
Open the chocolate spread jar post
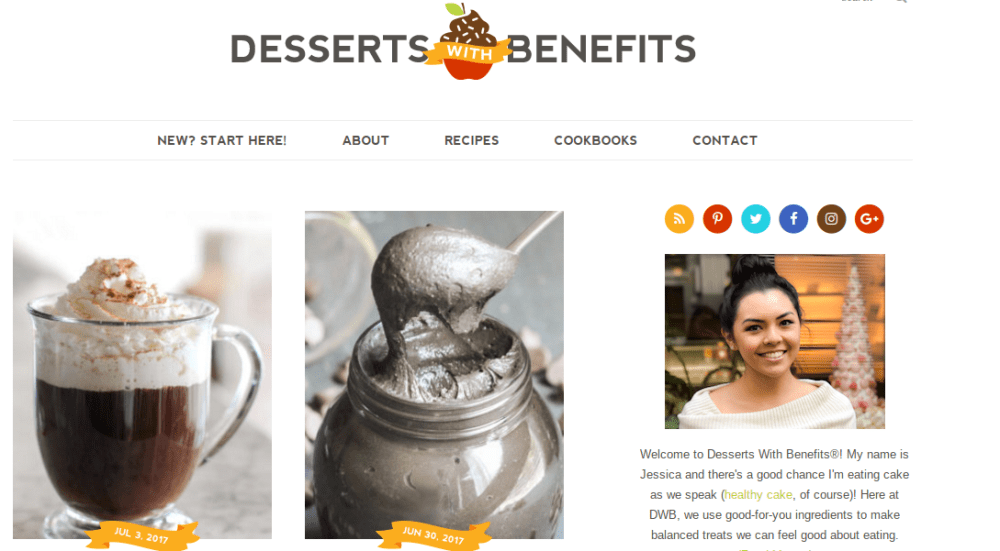click(434, 375)
